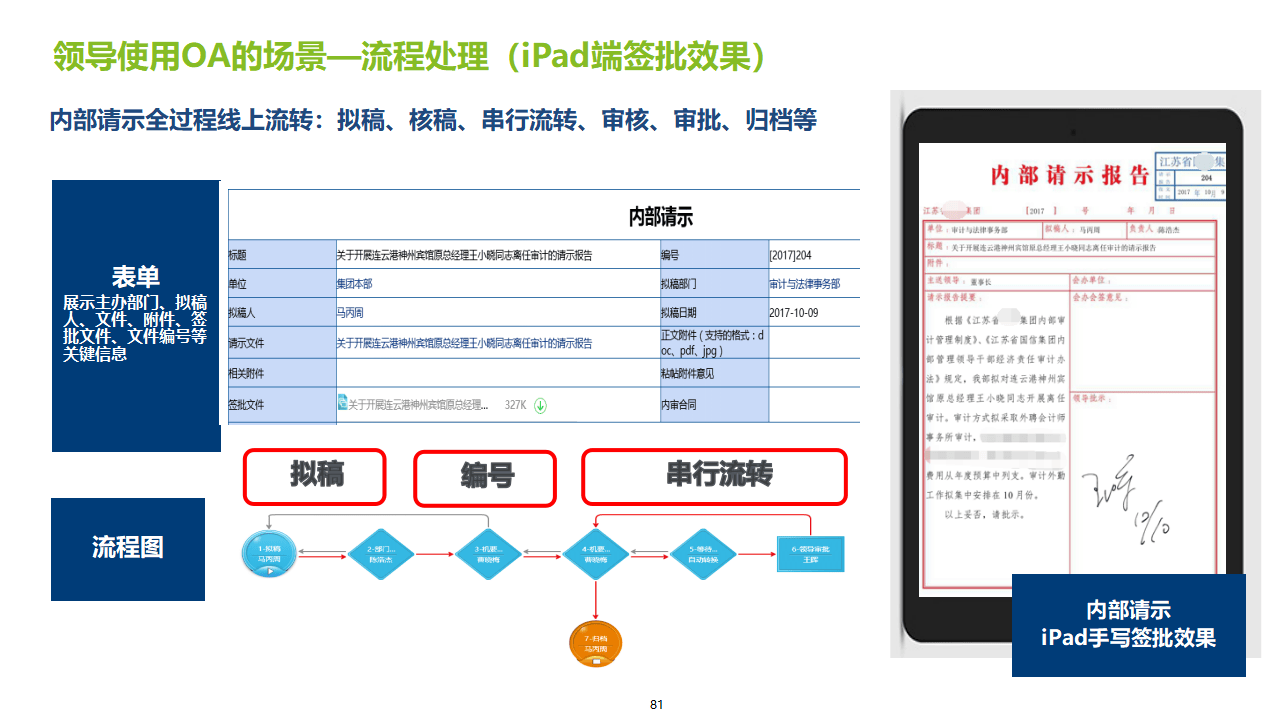Screen dimensions: 1280x720
Task: Click the slide title 领导使用OA的场景
Action: (410, 57)
